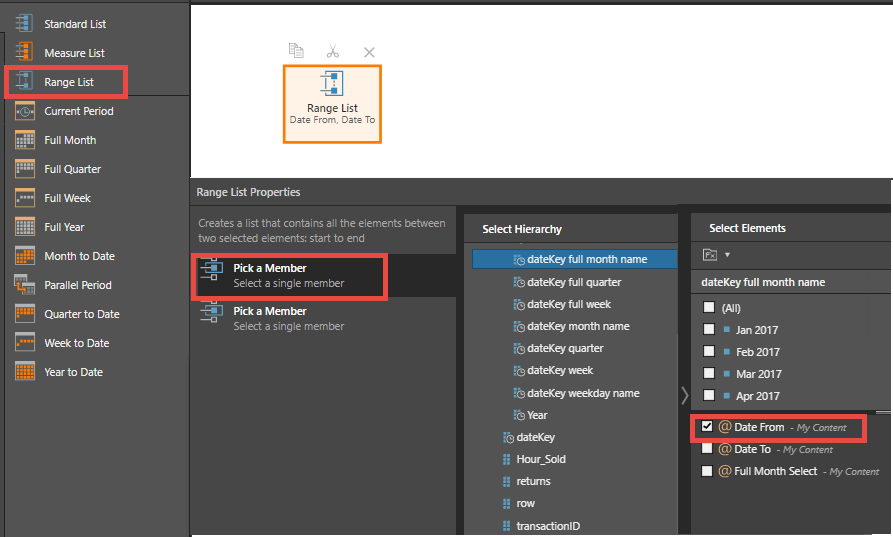The width and height of the screenshot is (893, 537).
Task: Choose the Range List icon in sidebar
Action: [x=24, y=81]
